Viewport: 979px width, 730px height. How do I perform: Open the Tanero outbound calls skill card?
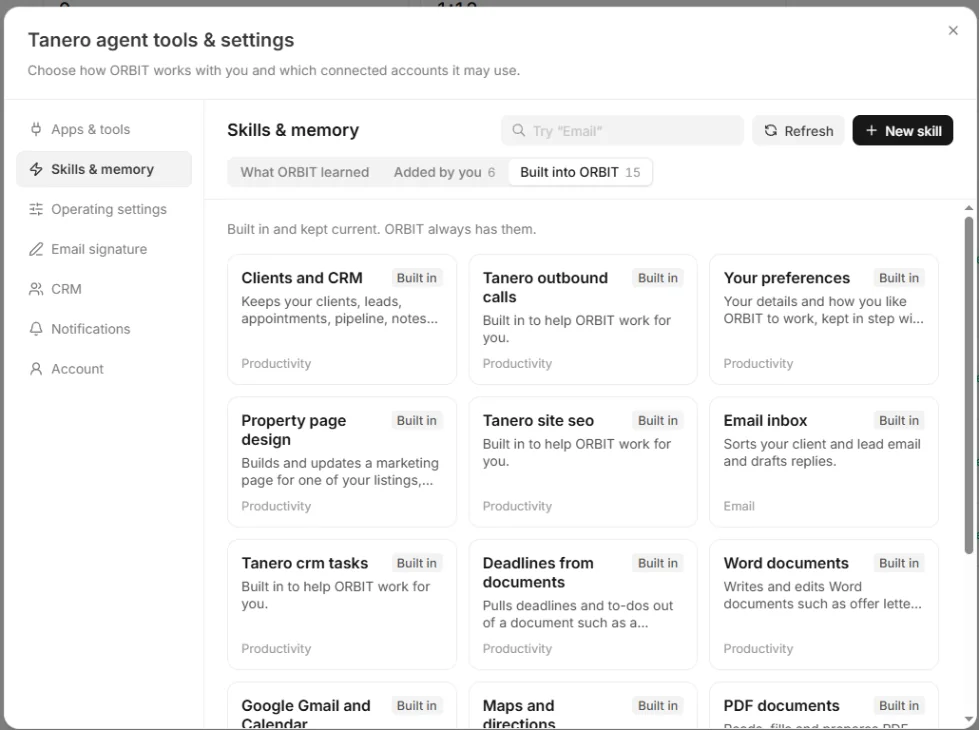pos(583,319)
